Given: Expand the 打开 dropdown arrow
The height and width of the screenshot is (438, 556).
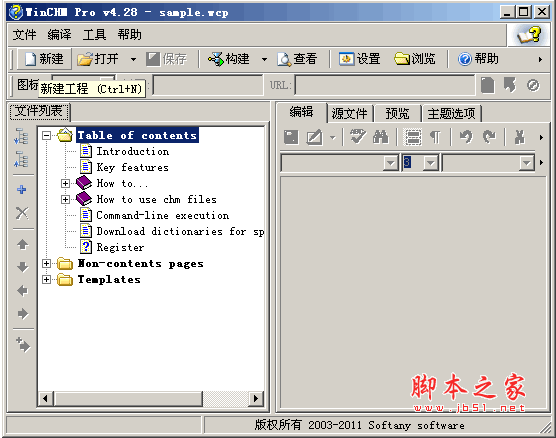Looking at the screenshot, I should point(133,59).
